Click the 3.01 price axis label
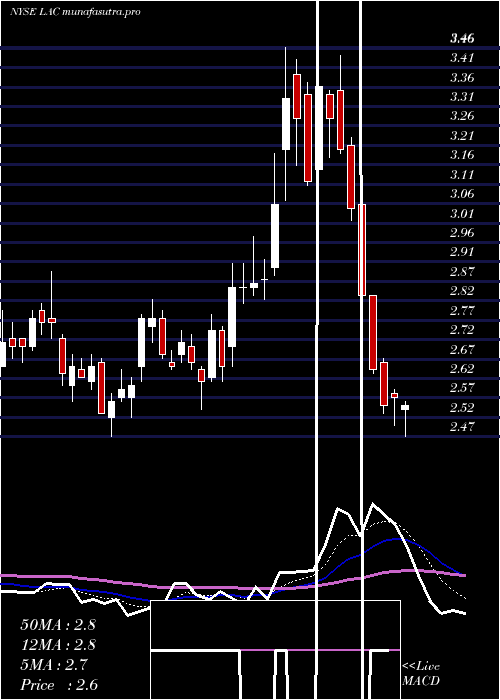The image size is (500, 700). coord(462,213)
